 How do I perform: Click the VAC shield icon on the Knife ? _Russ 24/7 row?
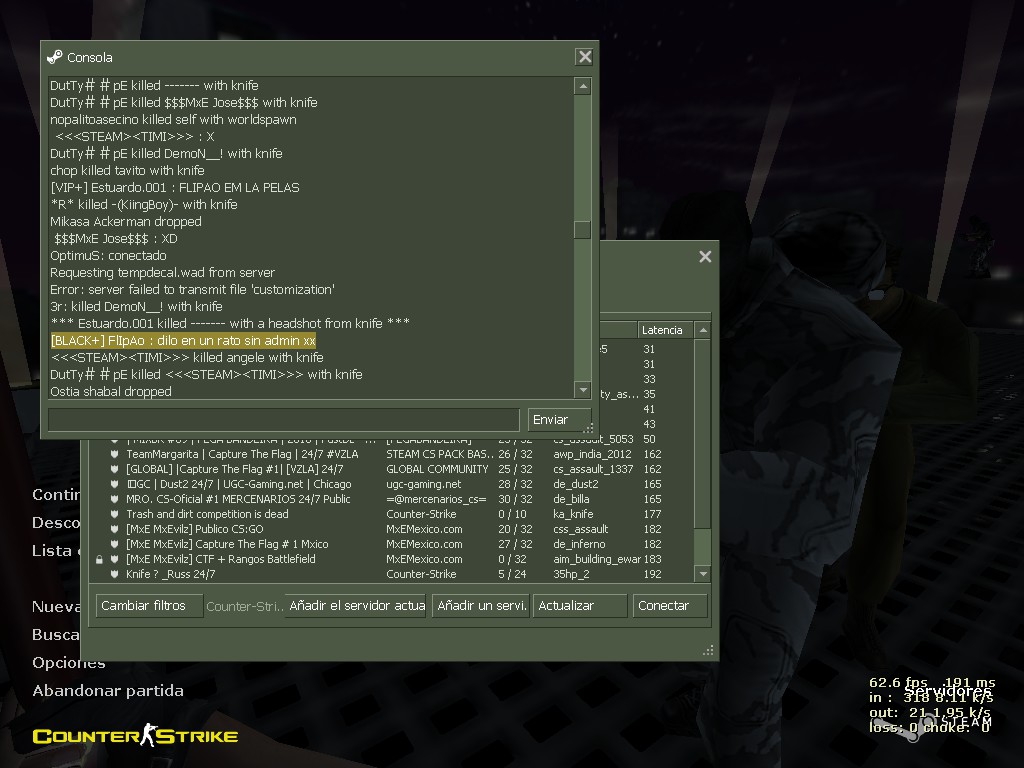point(114,574)
